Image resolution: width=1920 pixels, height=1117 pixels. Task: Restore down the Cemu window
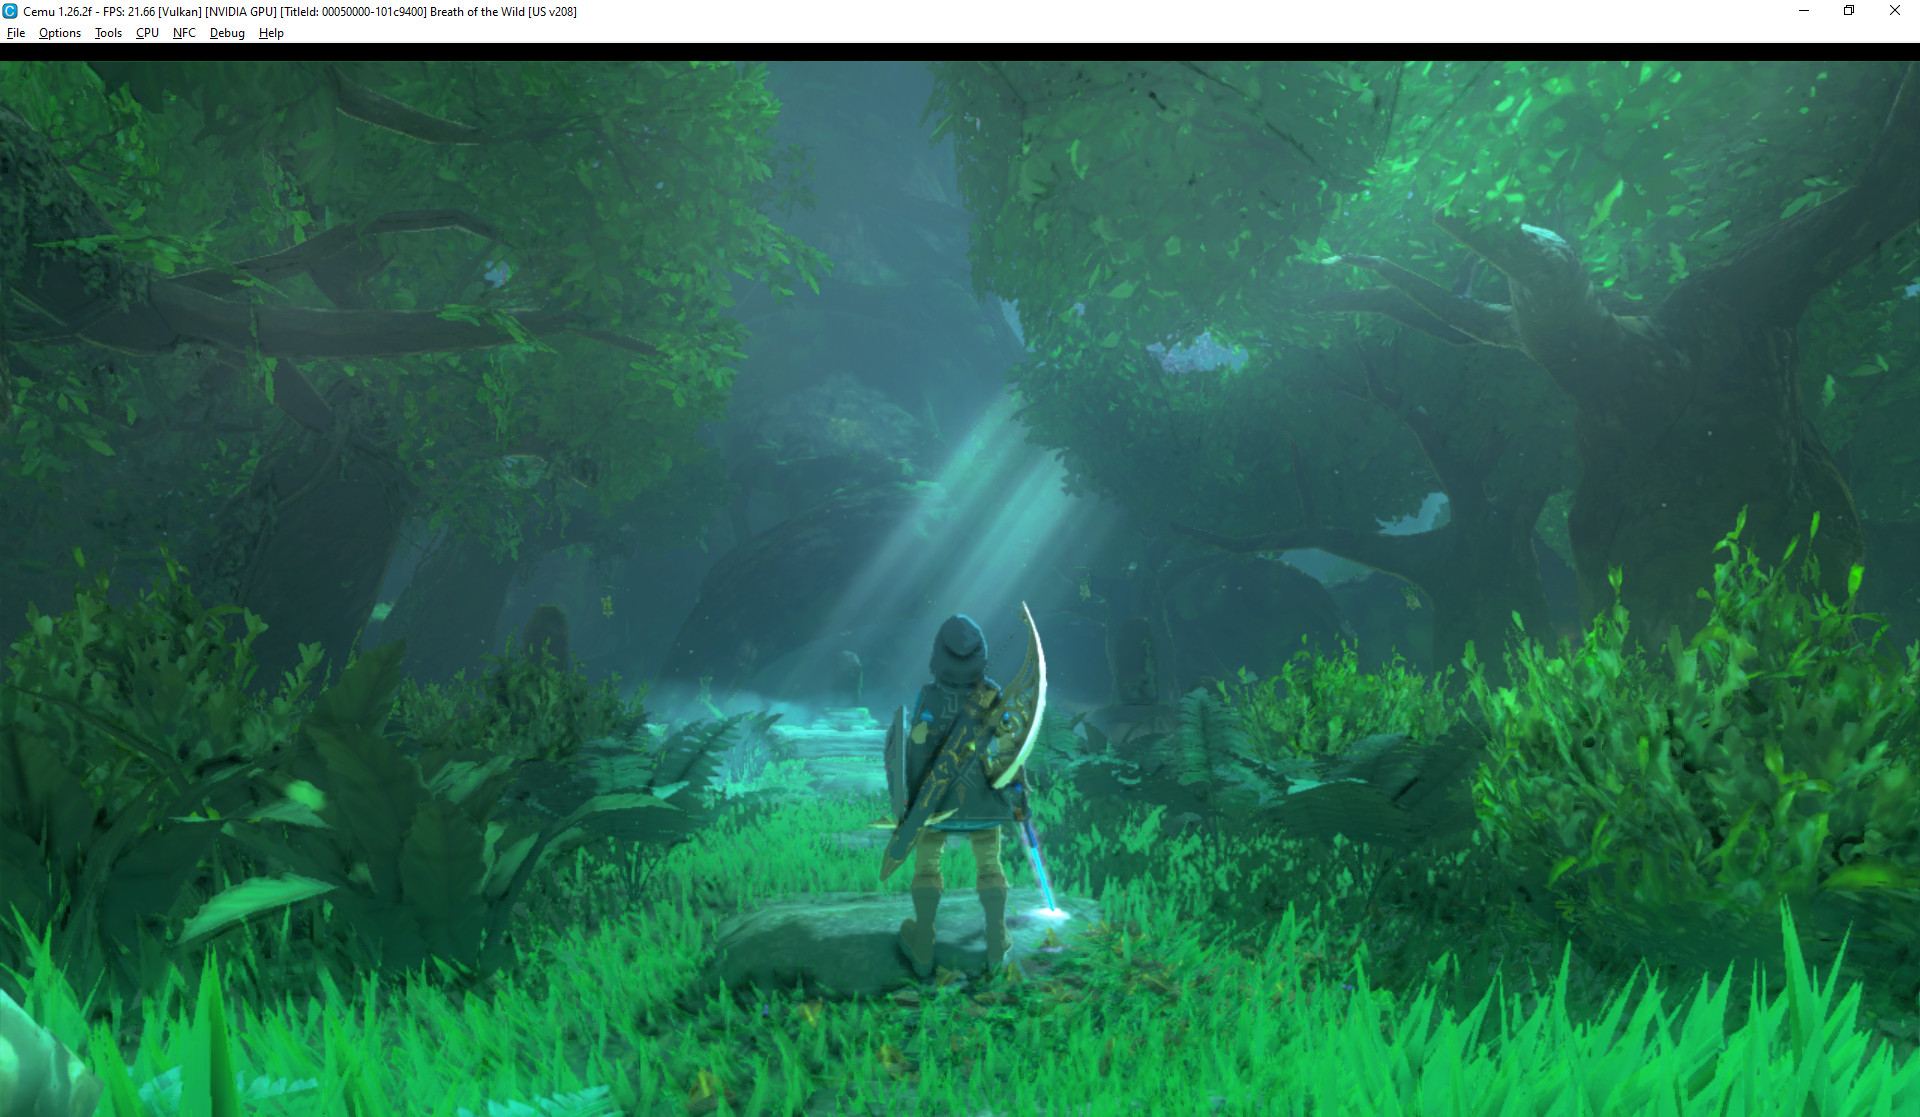click(x=1849, y=11)
